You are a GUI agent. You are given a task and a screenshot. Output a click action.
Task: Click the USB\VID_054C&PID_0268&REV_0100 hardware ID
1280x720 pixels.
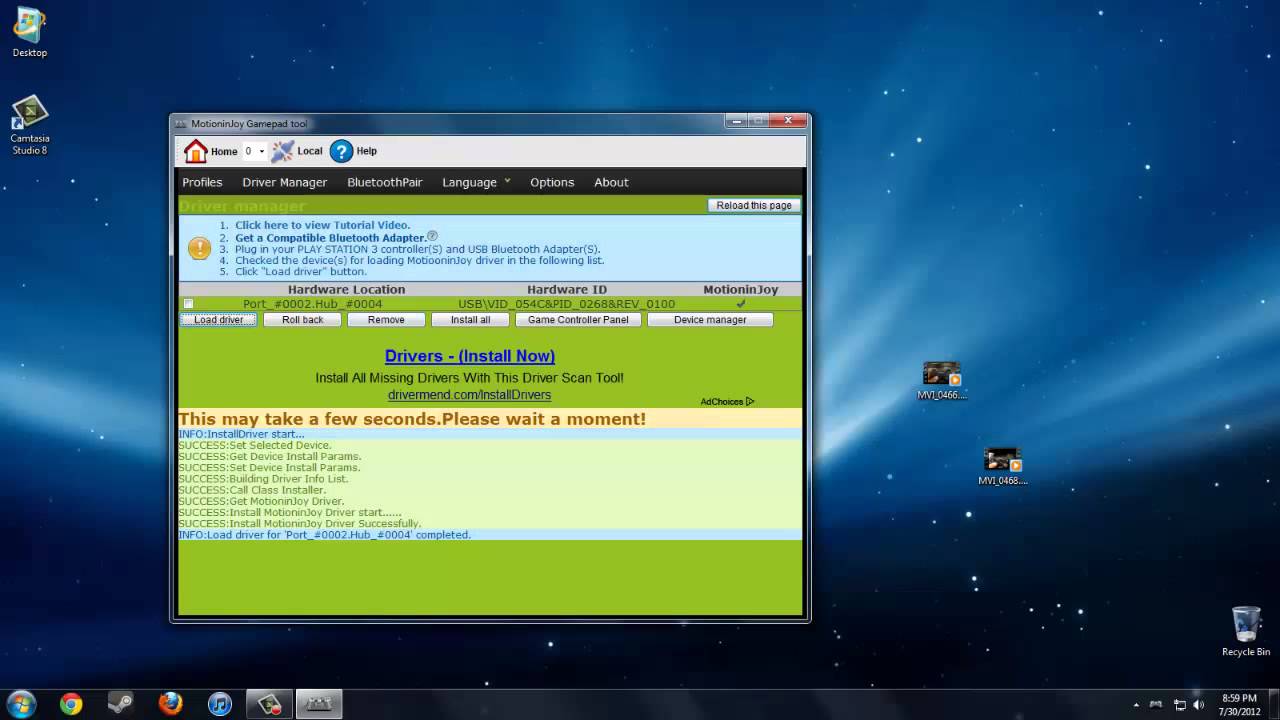[566, 304]
